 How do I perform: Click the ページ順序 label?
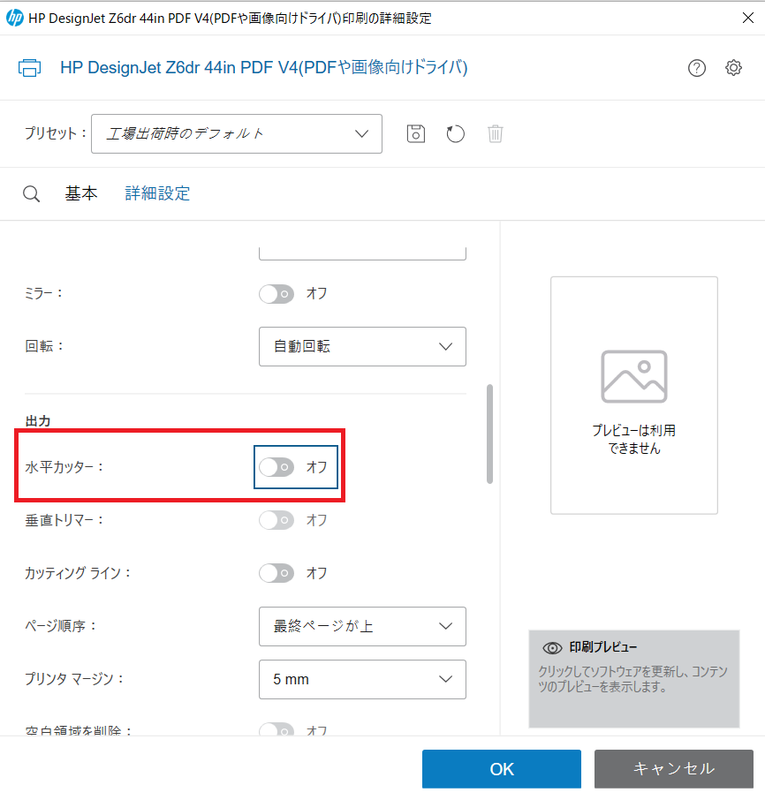point(61,626)
